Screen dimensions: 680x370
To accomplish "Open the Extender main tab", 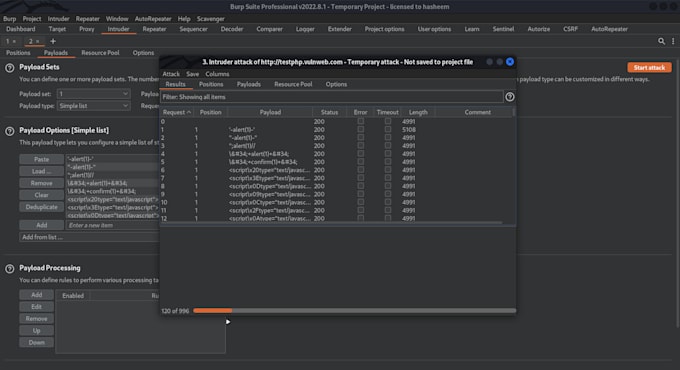I will [340, 29].
